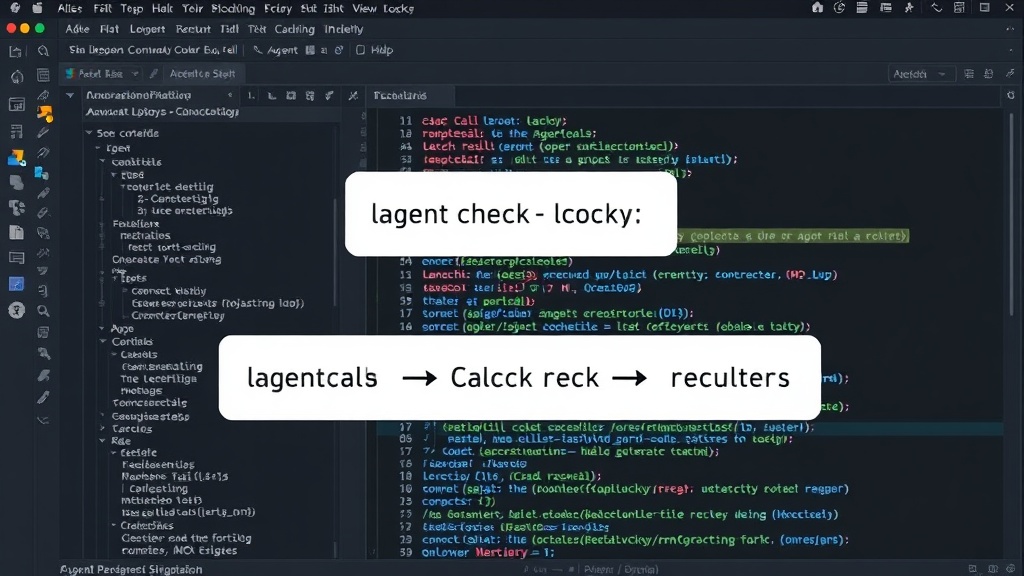Click the comment lines icon in left sidebar
The width and height of the screenshot is (1024, 576).
[x=16, y=258]
